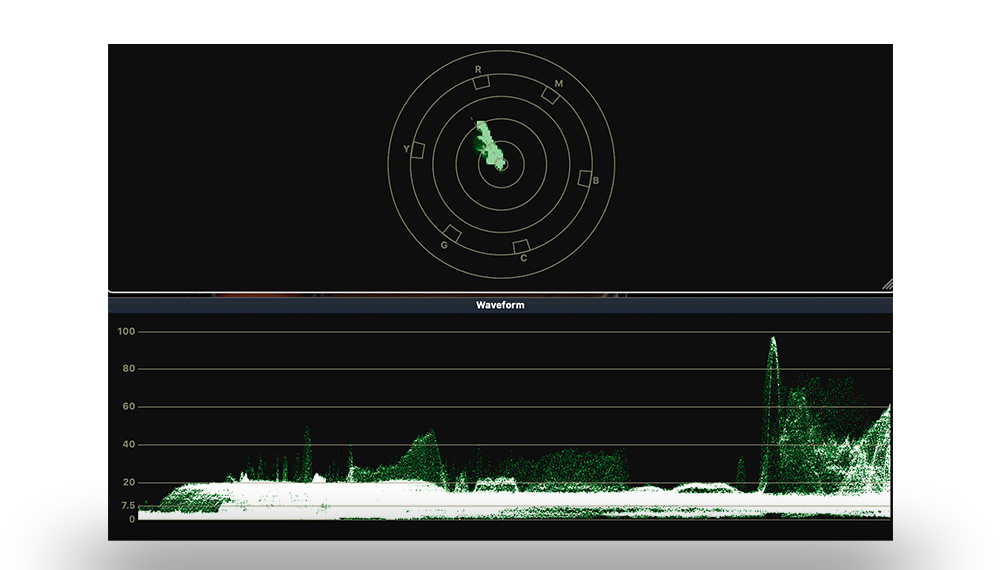Image resolution: width=1000 pixels, height=570 pixels.
Task: Click the Waveform panel title bar
Action: (500, 305)
